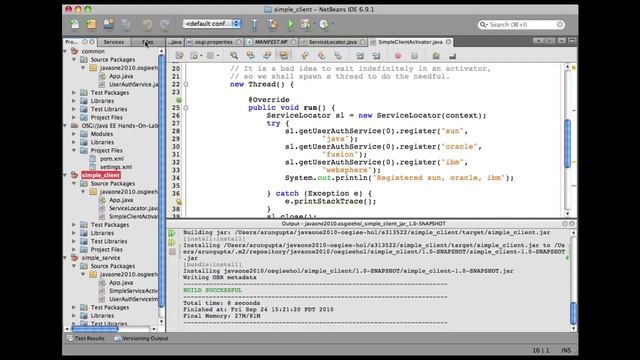Click the New Project toolbar icon

point(91,24)
